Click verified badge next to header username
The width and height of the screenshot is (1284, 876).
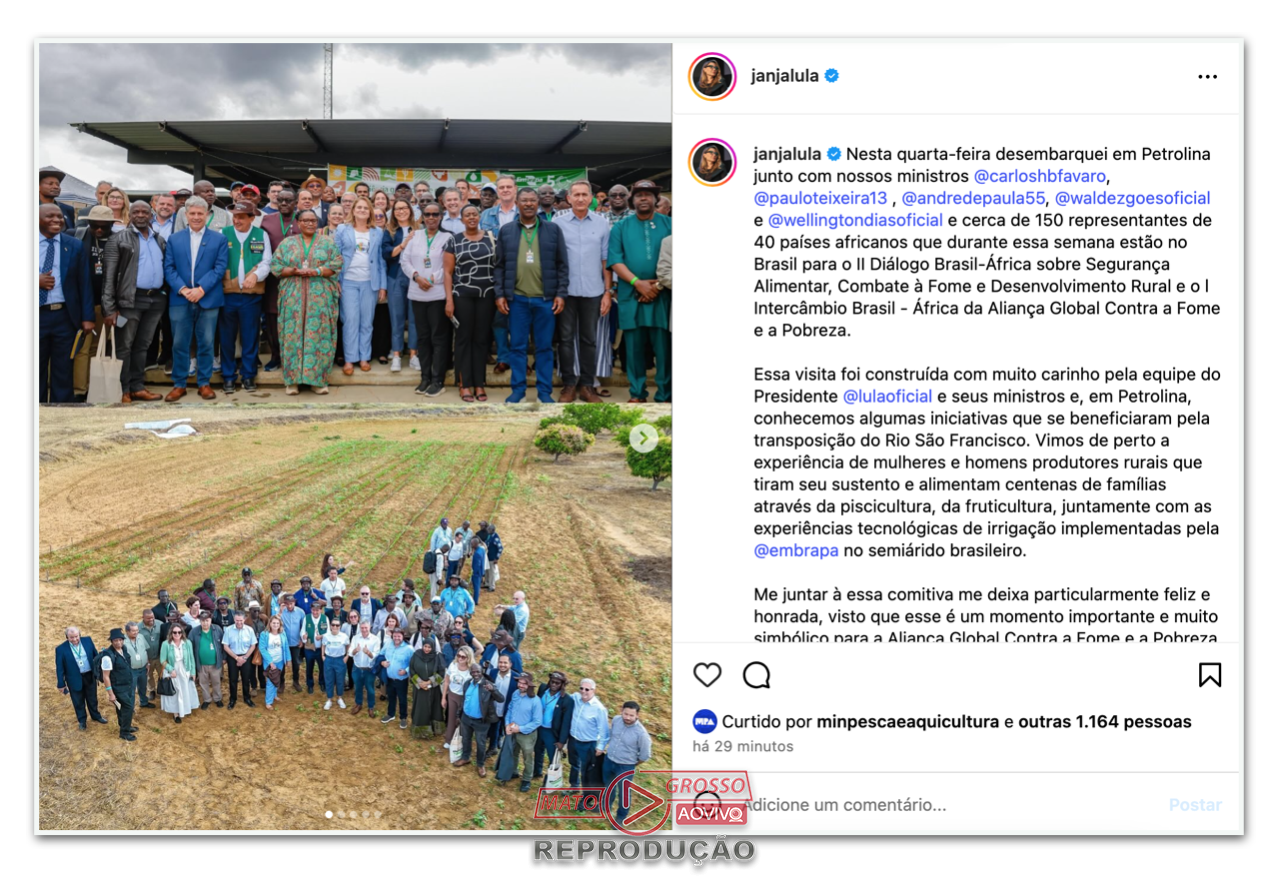click(832, 76)
